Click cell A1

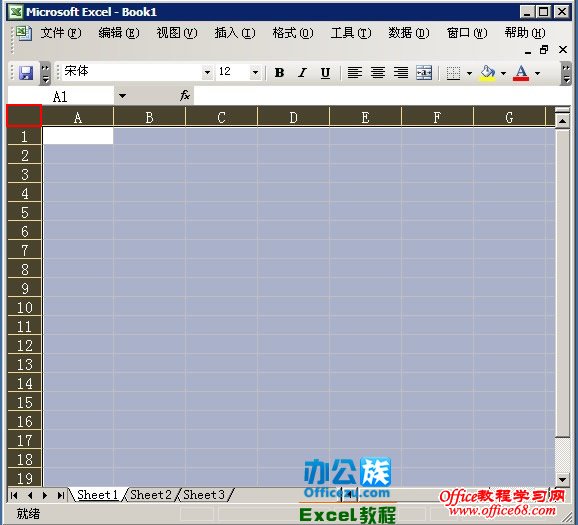tap(78, 136)
